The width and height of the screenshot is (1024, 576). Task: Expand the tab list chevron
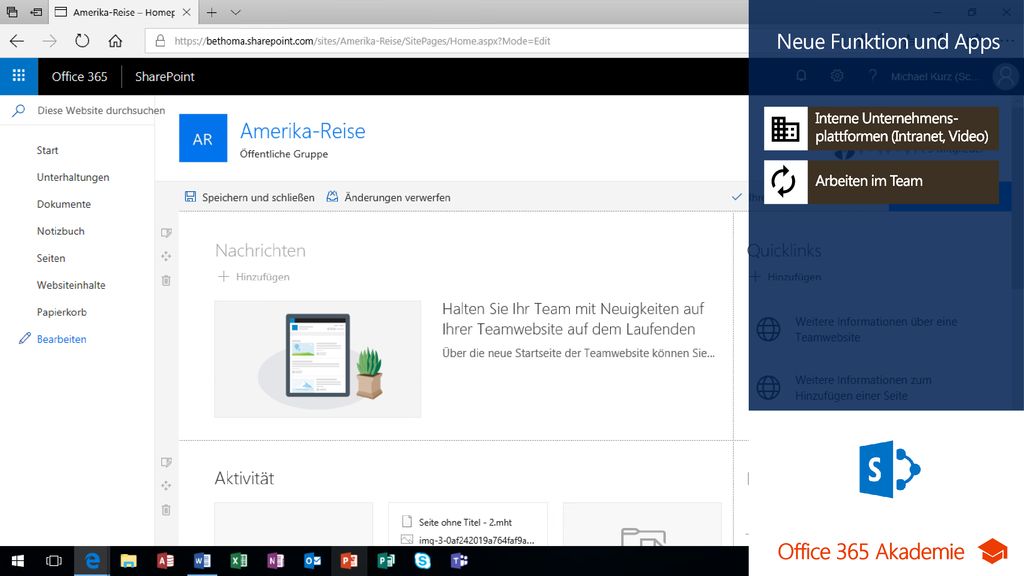236,12
